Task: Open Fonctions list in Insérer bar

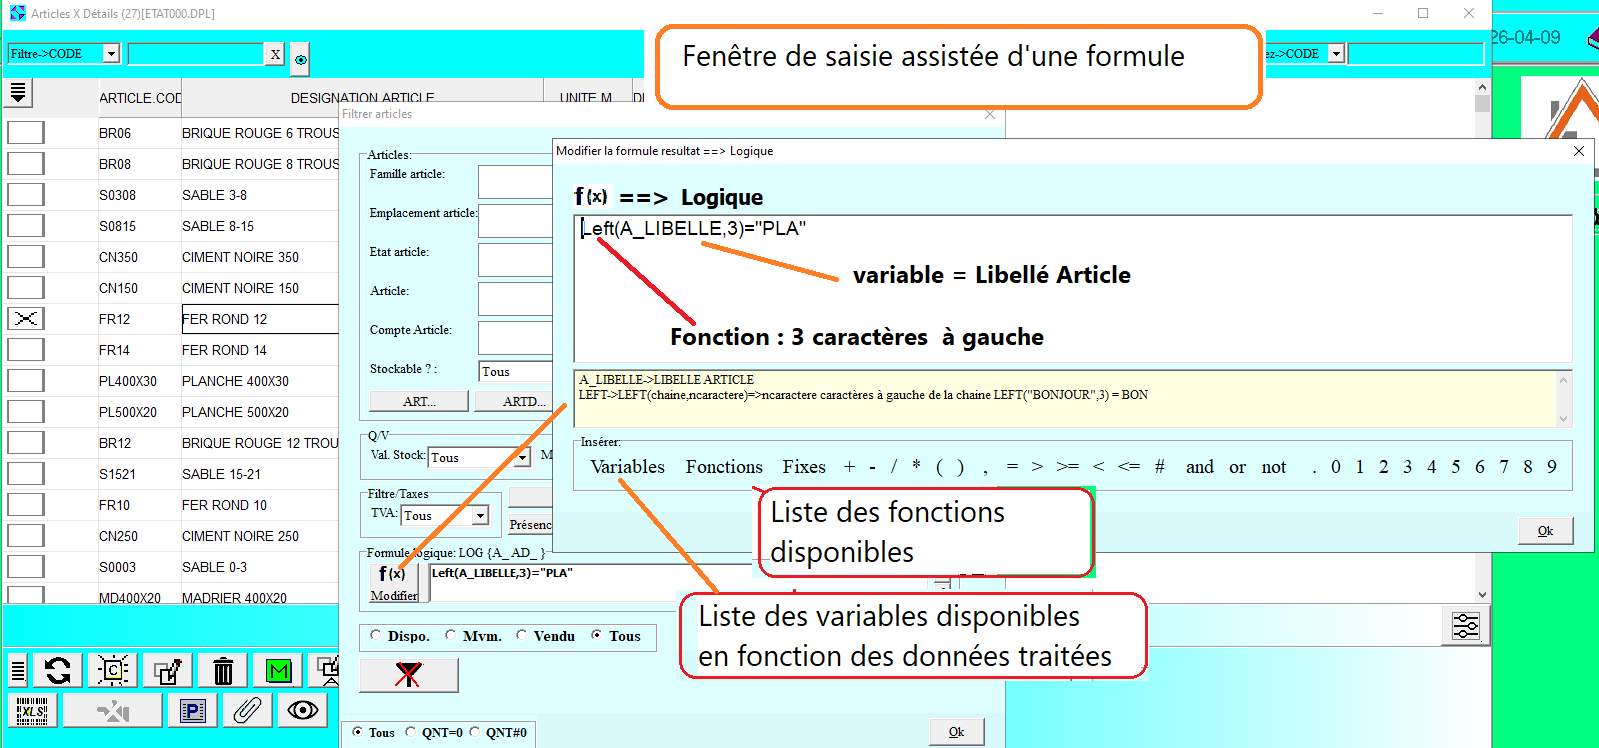Action: (723, 467)
